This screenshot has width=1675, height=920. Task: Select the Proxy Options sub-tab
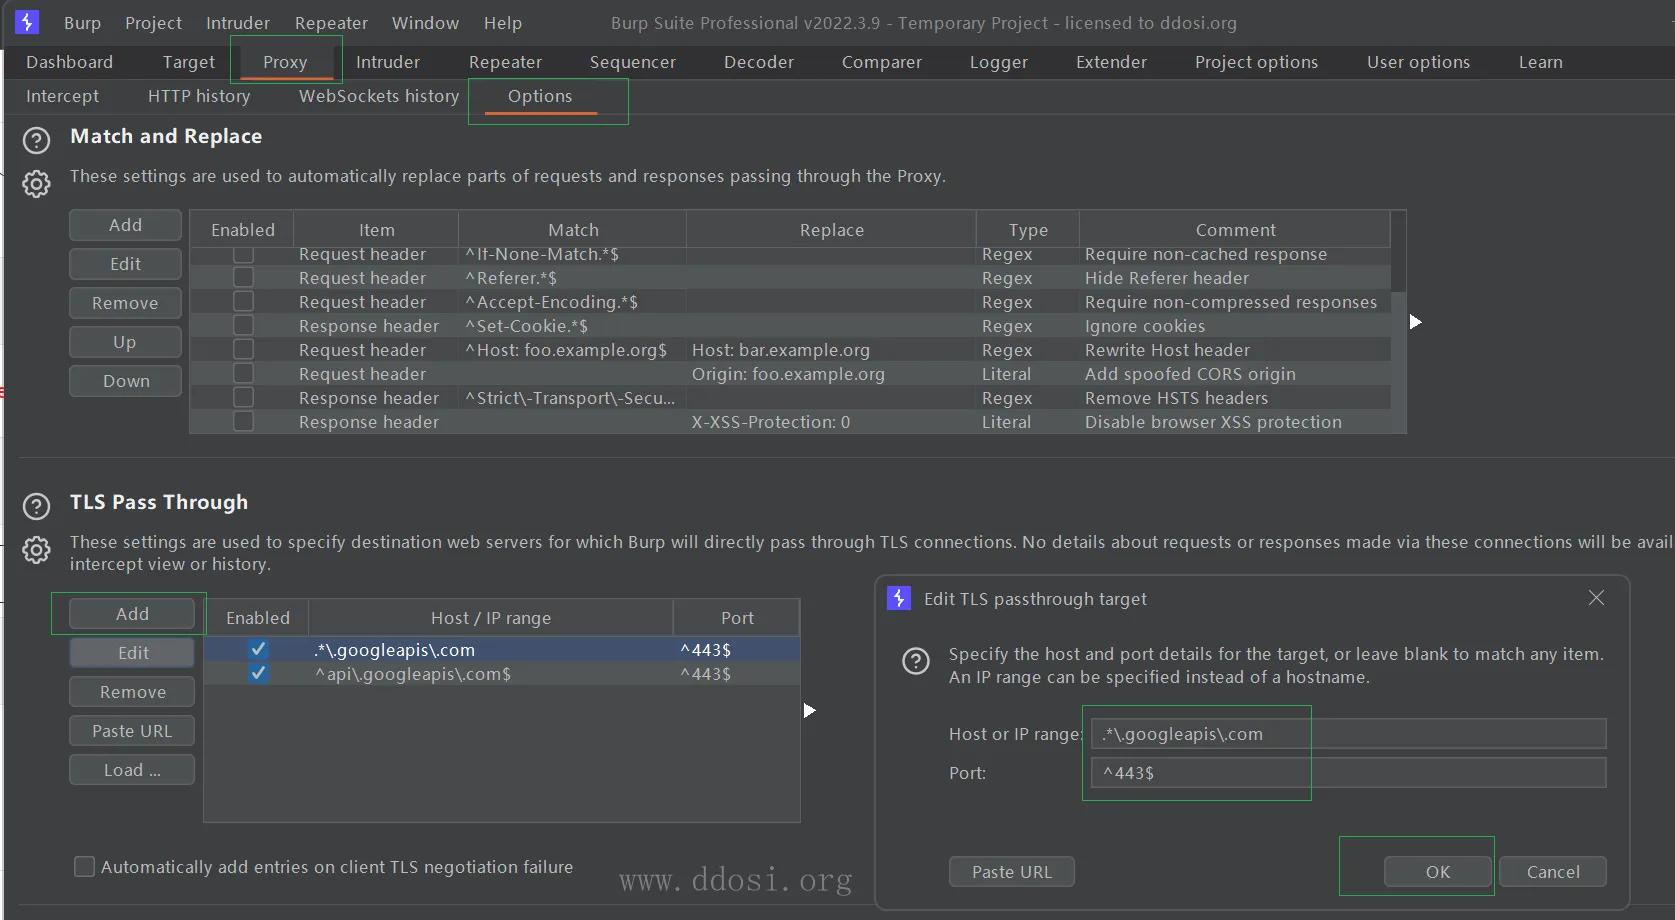[x=540, y=96]
